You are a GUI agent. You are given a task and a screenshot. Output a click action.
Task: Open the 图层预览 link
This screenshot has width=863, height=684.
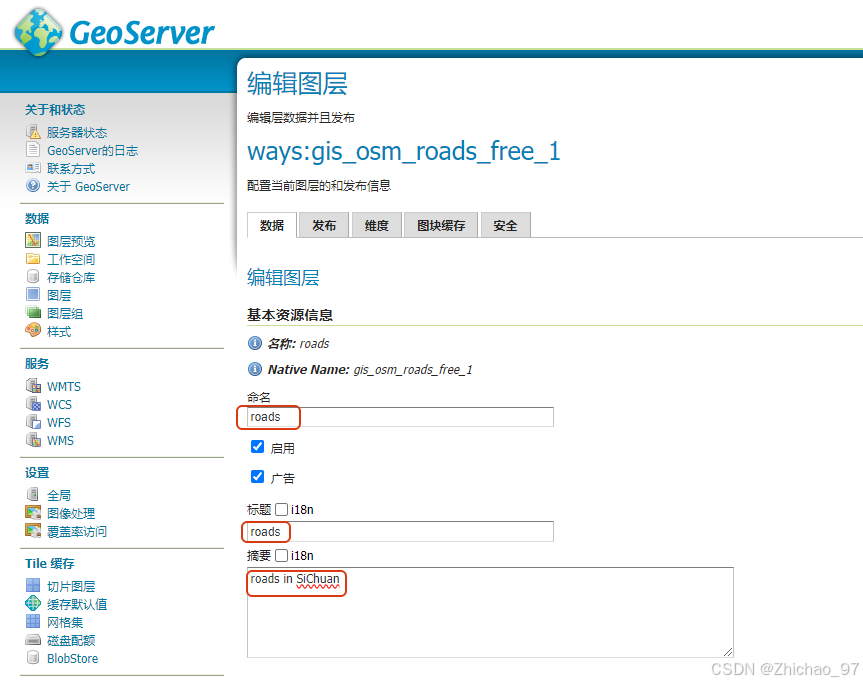click(71, 242)
